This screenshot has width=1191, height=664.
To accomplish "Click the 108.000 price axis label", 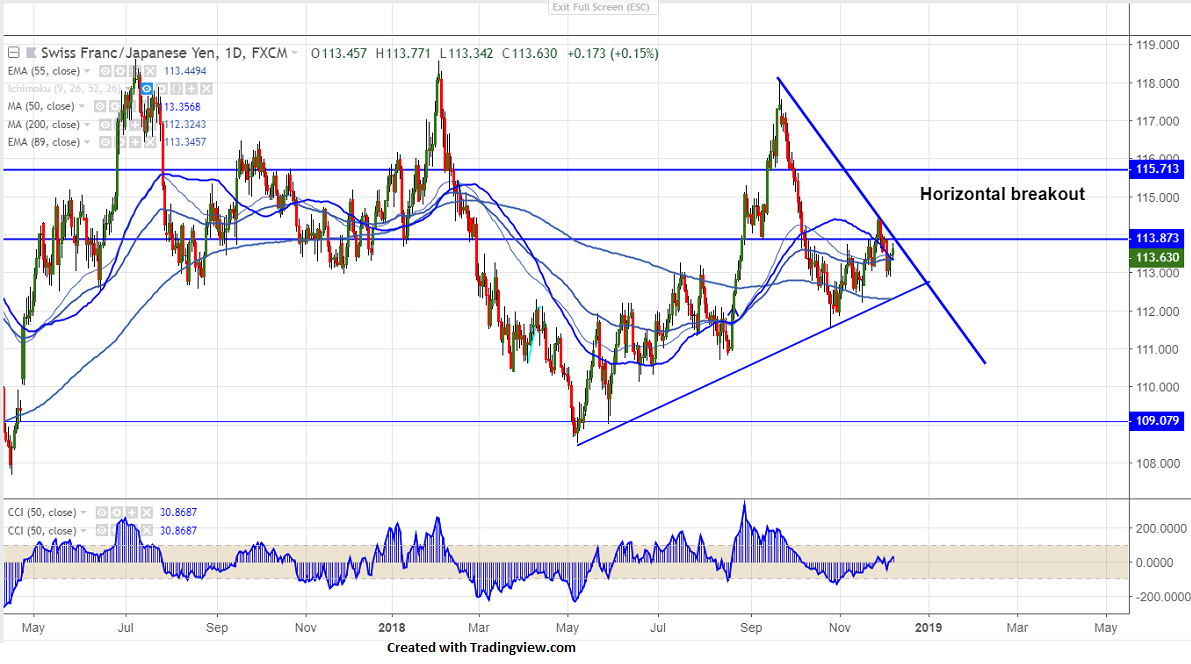I will 1158,463.
